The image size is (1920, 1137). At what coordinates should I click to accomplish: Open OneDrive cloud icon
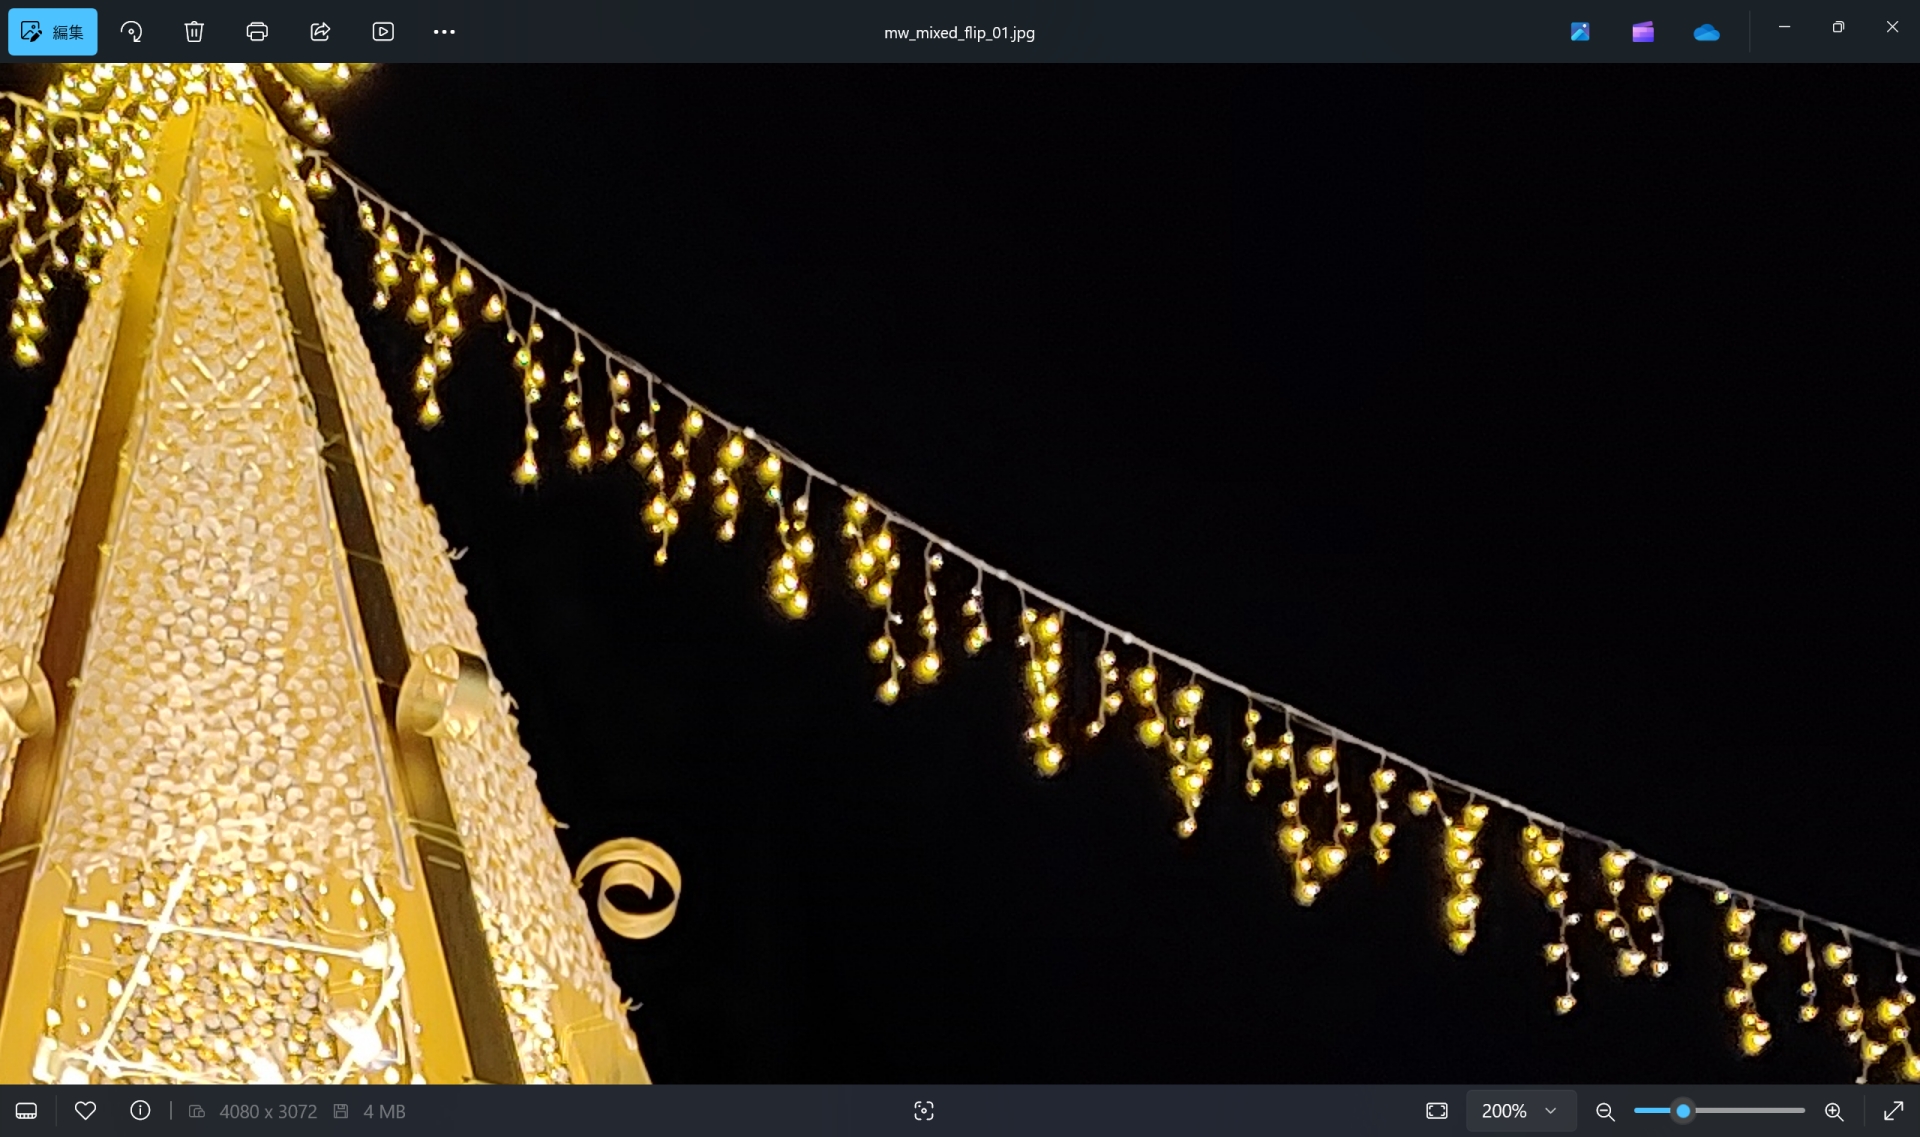click(x=1706, y=32)
